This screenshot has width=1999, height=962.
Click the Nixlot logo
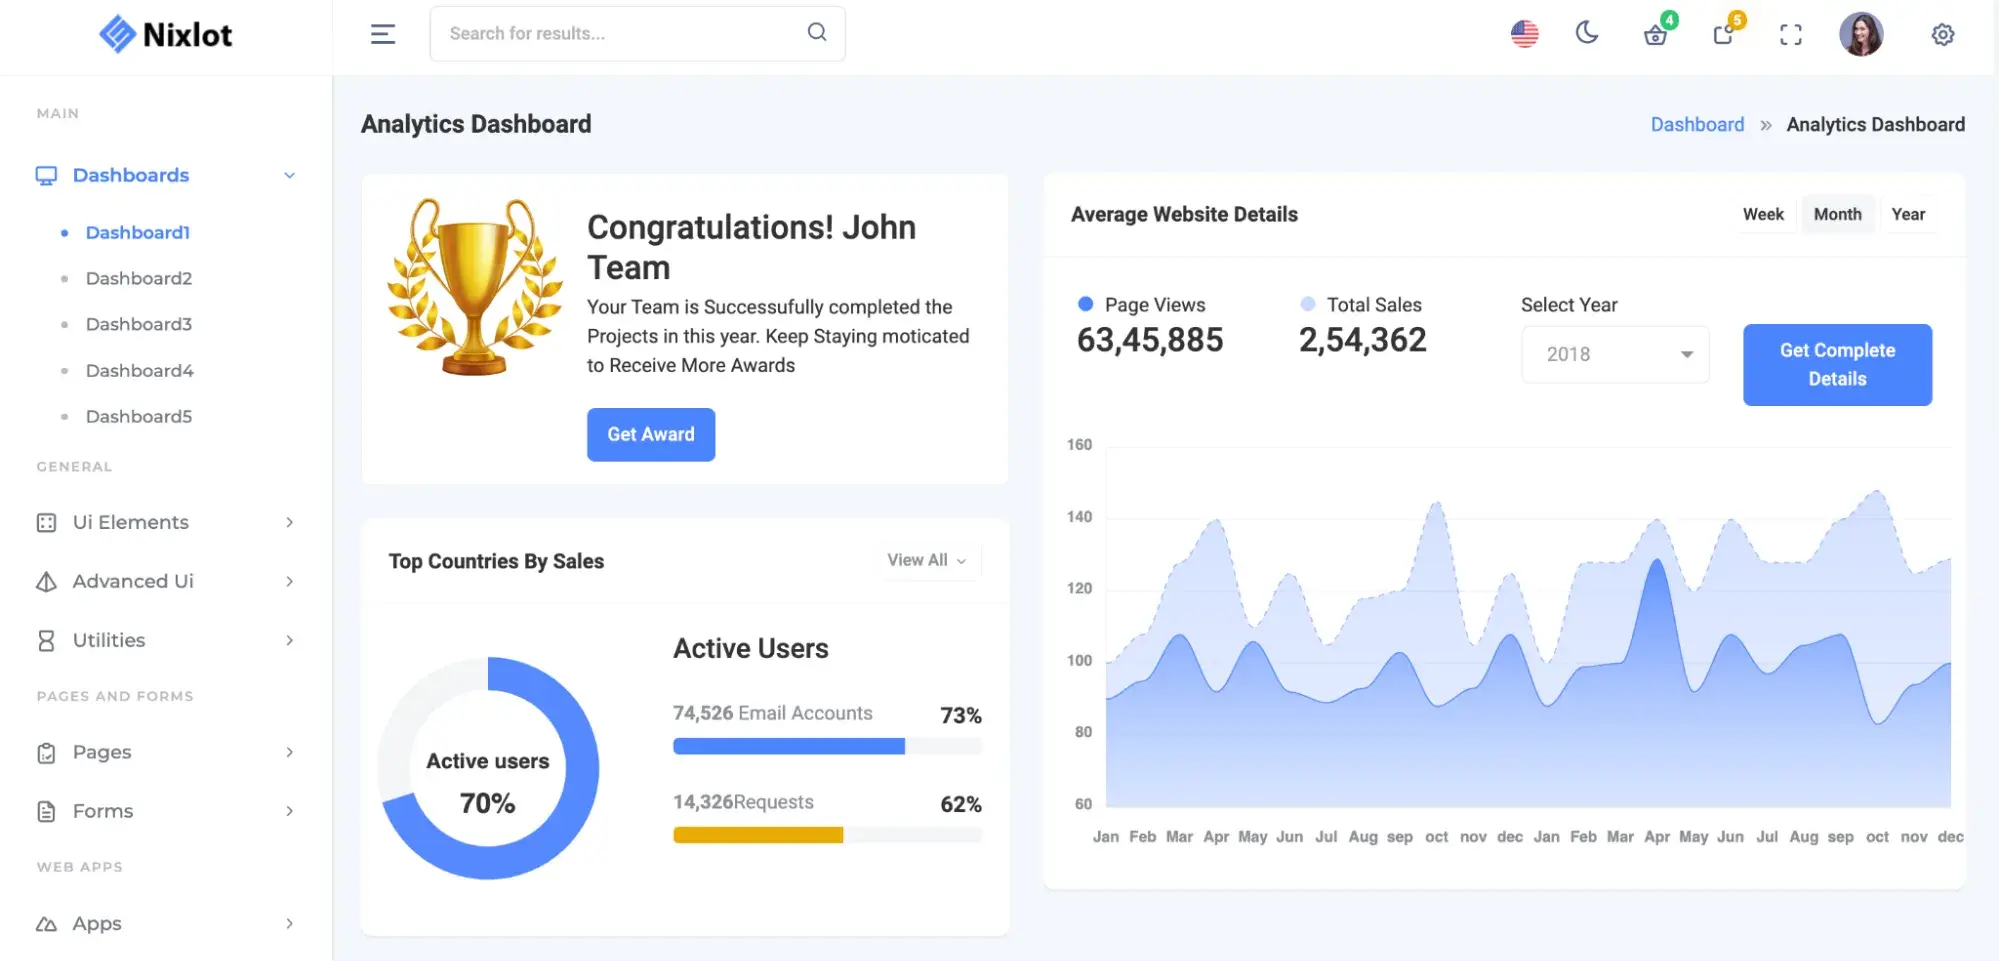point(166,35)
